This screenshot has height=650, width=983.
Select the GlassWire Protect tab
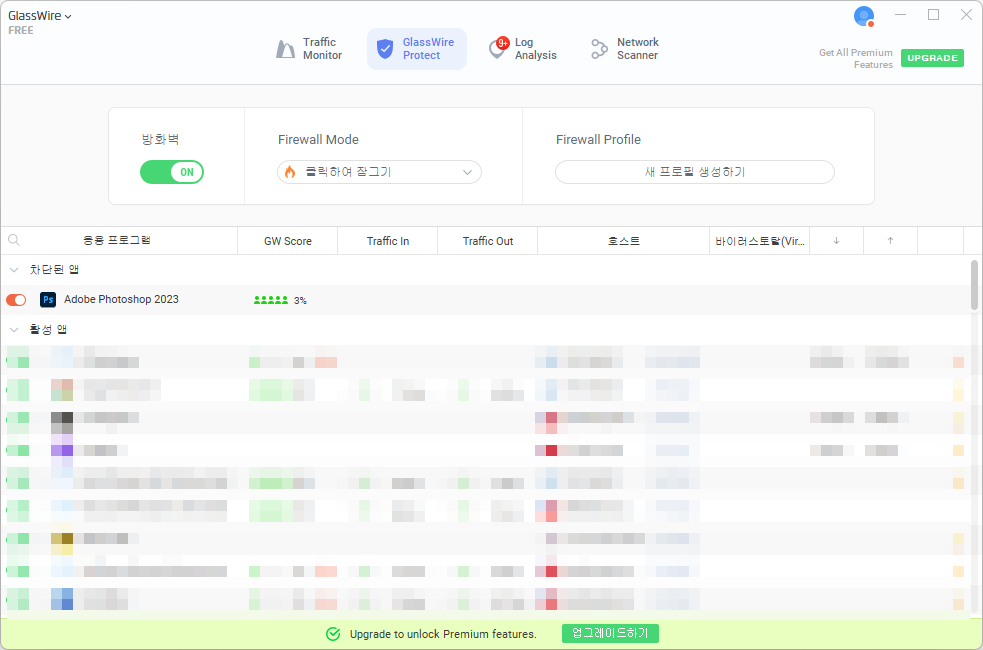click(417, 49)
